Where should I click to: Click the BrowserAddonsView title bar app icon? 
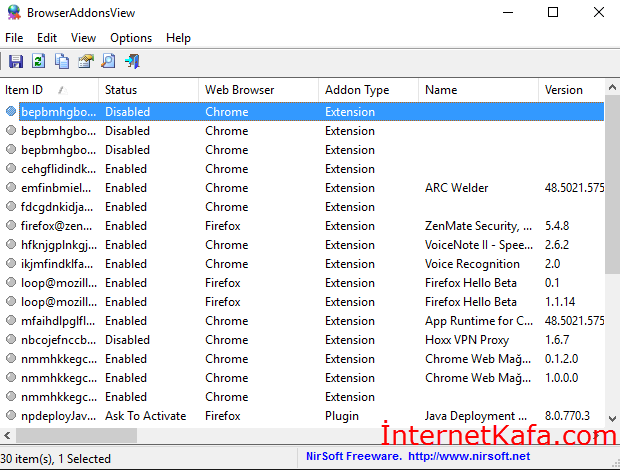(x=14, y=12)
